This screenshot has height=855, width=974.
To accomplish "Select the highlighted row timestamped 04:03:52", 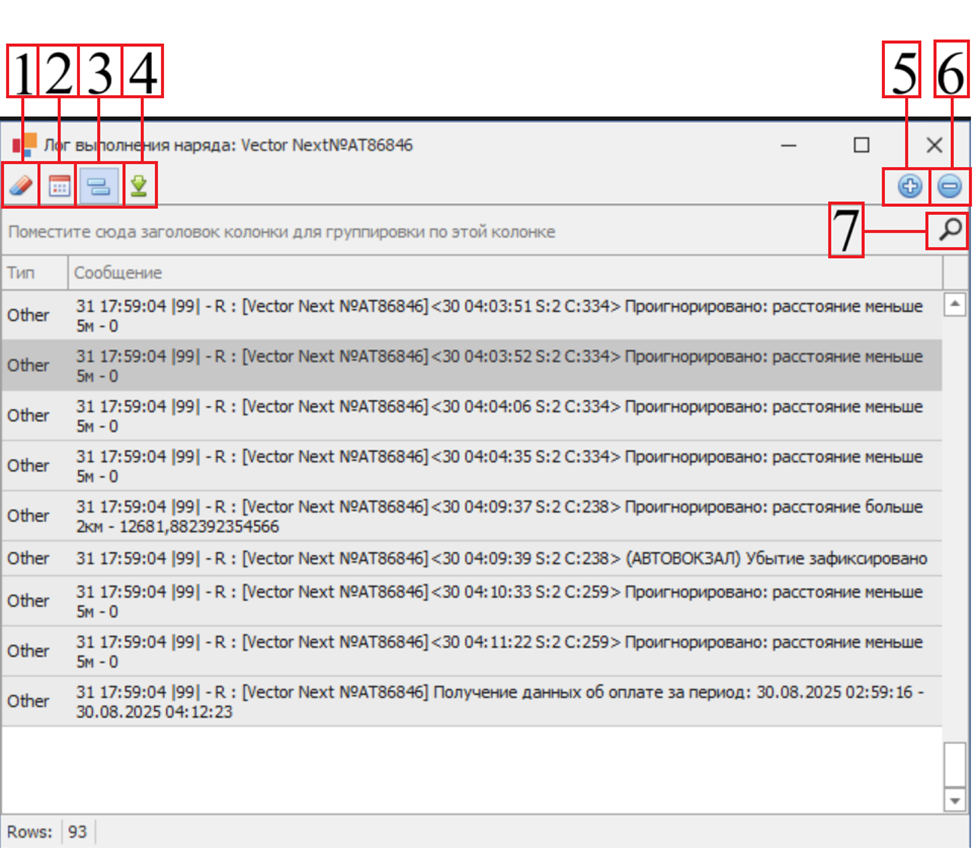I will (x=500, y=365).
